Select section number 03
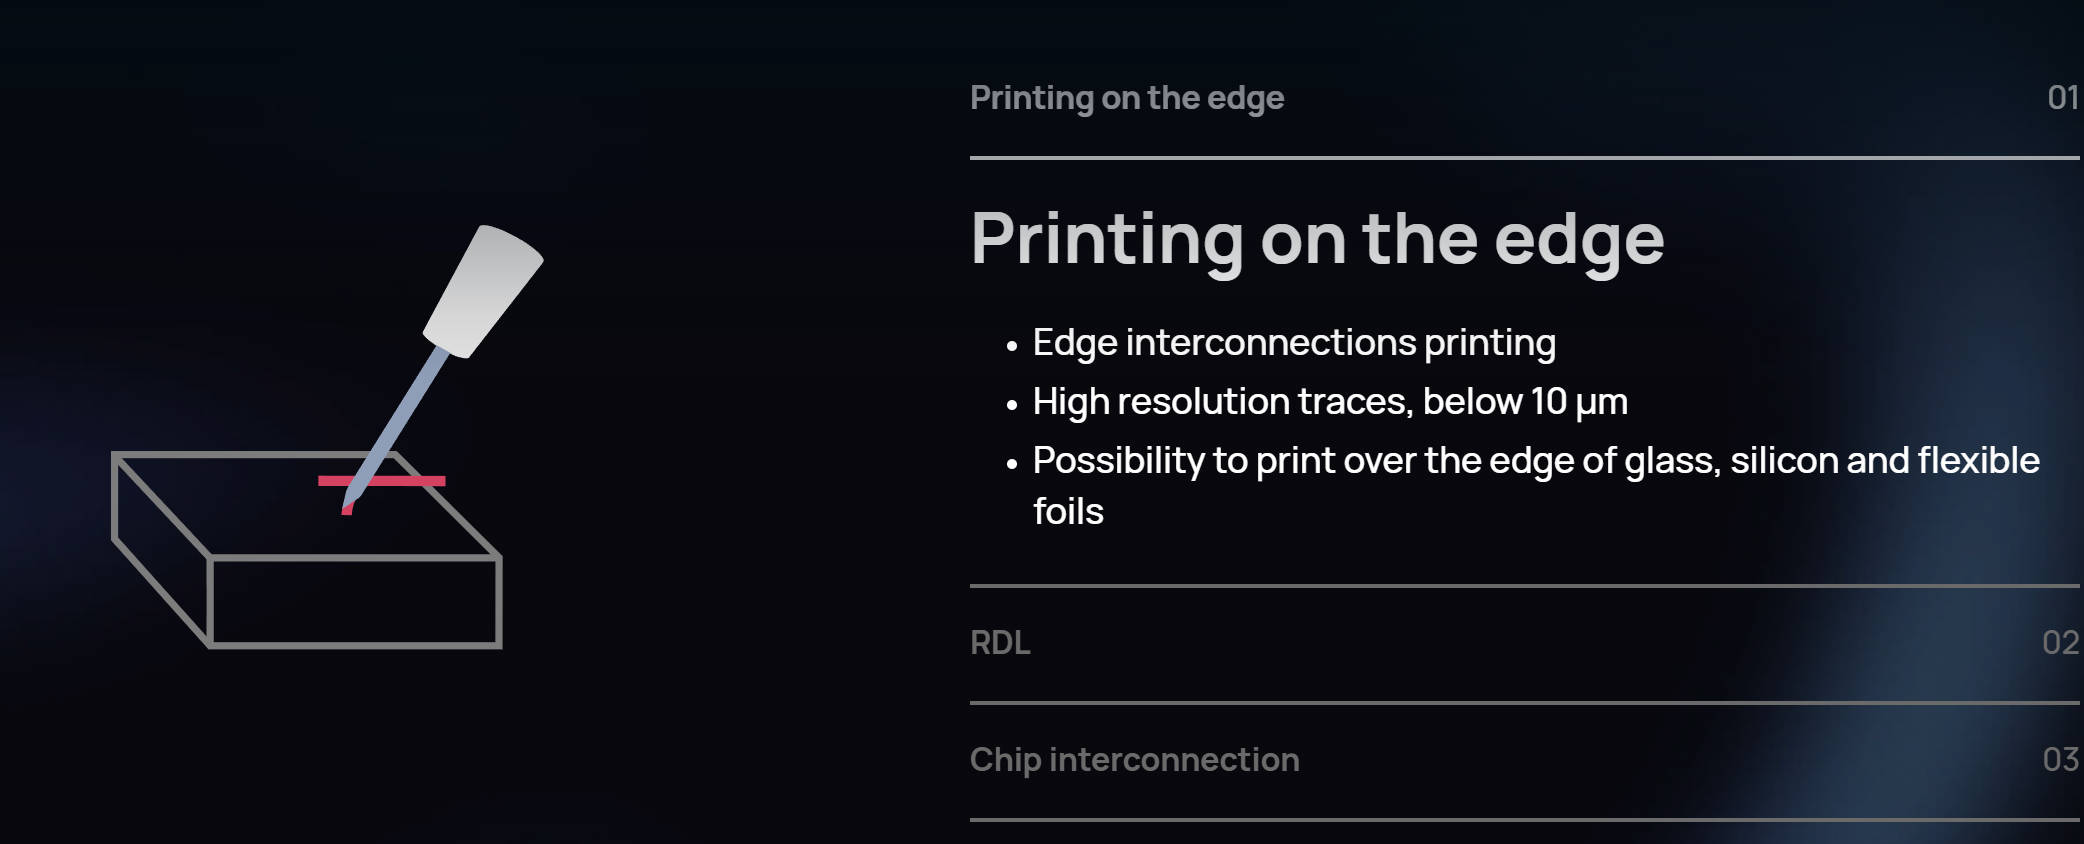Viewport: 2084px width, 844px height. (2060, 760)
